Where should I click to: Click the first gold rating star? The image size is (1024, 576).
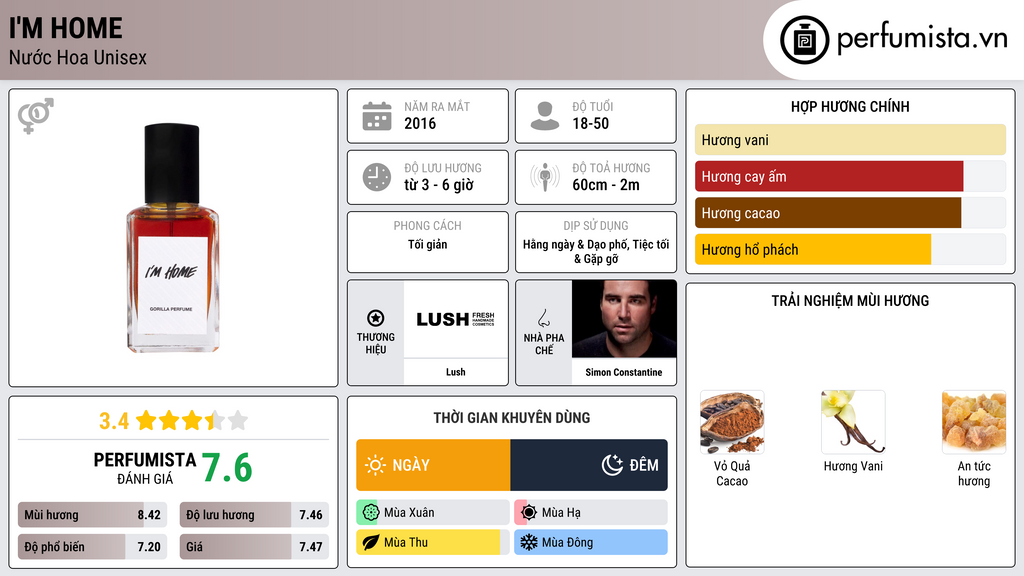[x=146, y=420]
